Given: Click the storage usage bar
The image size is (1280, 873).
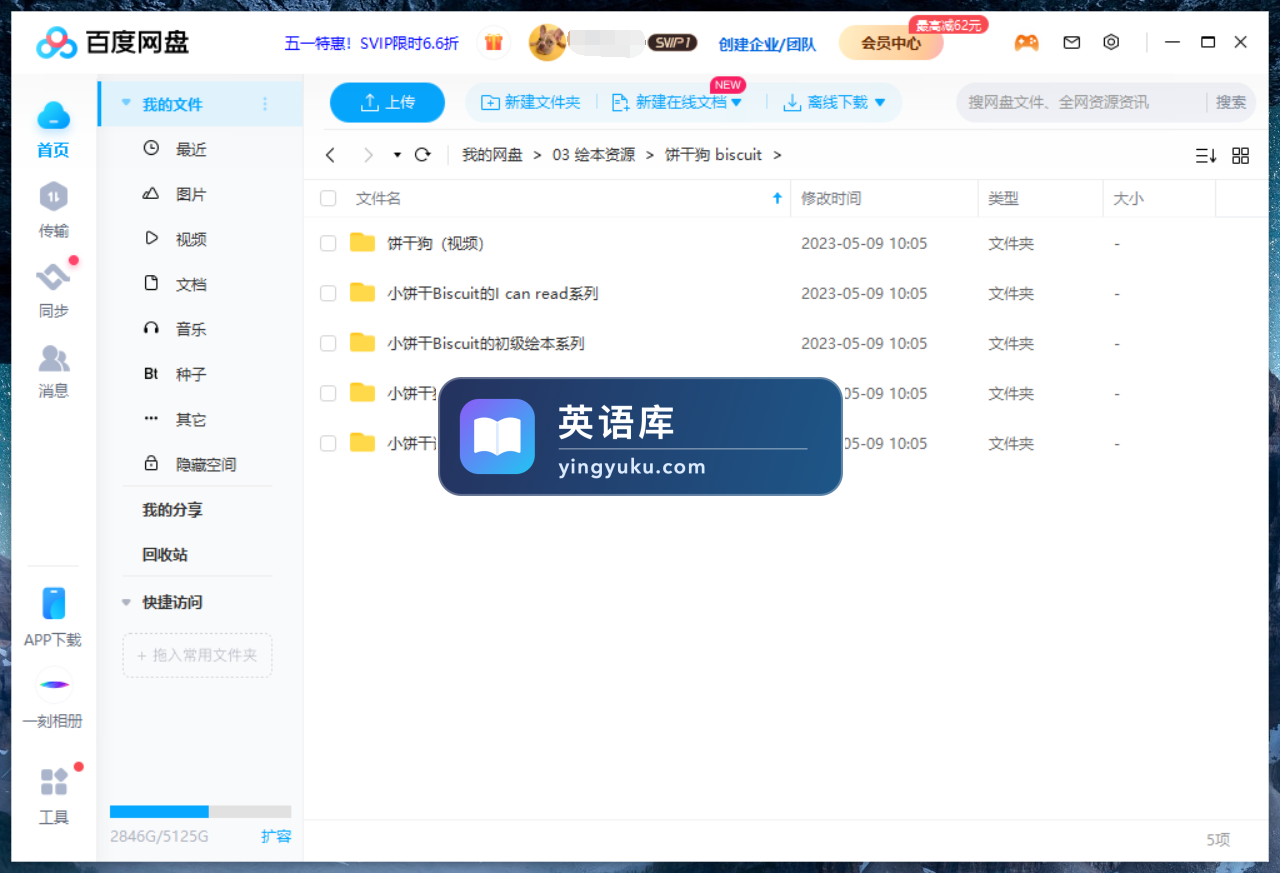Looking at the screenshot, I should [x=200, y=812].
